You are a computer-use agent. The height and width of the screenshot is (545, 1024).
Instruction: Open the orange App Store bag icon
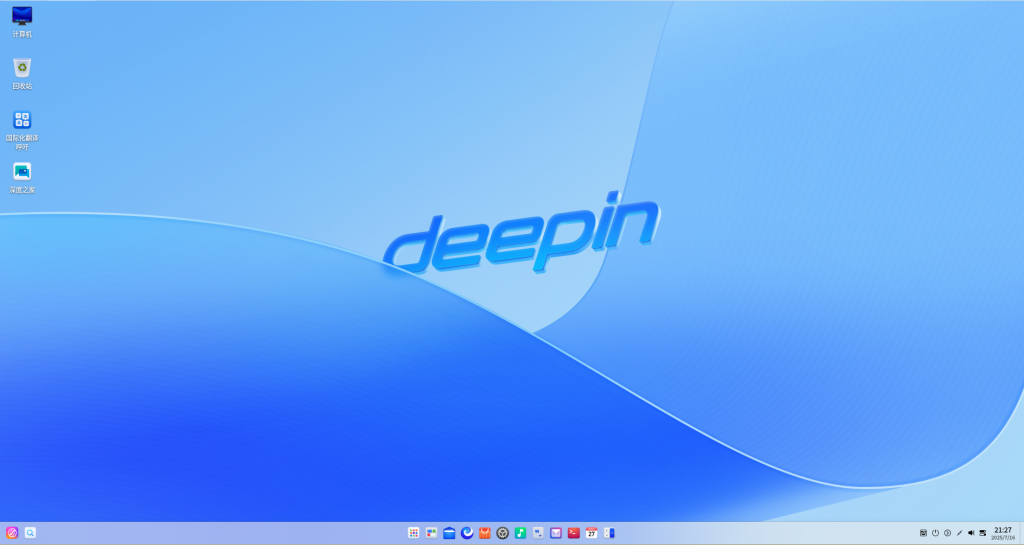click(x=485, y=533)
